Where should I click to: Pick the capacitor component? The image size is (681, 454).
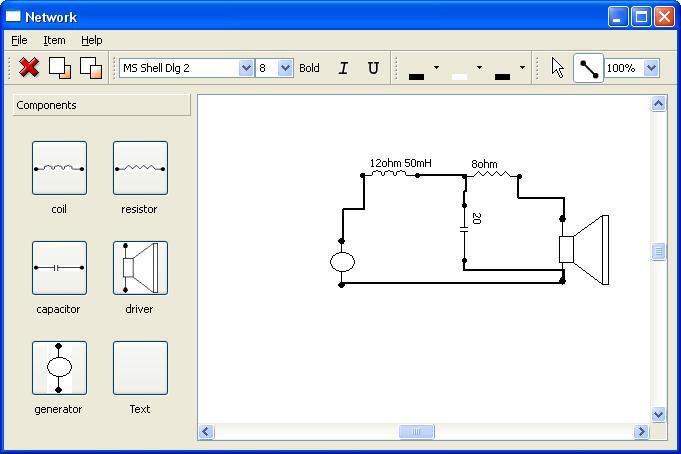[x=59, y=268]
